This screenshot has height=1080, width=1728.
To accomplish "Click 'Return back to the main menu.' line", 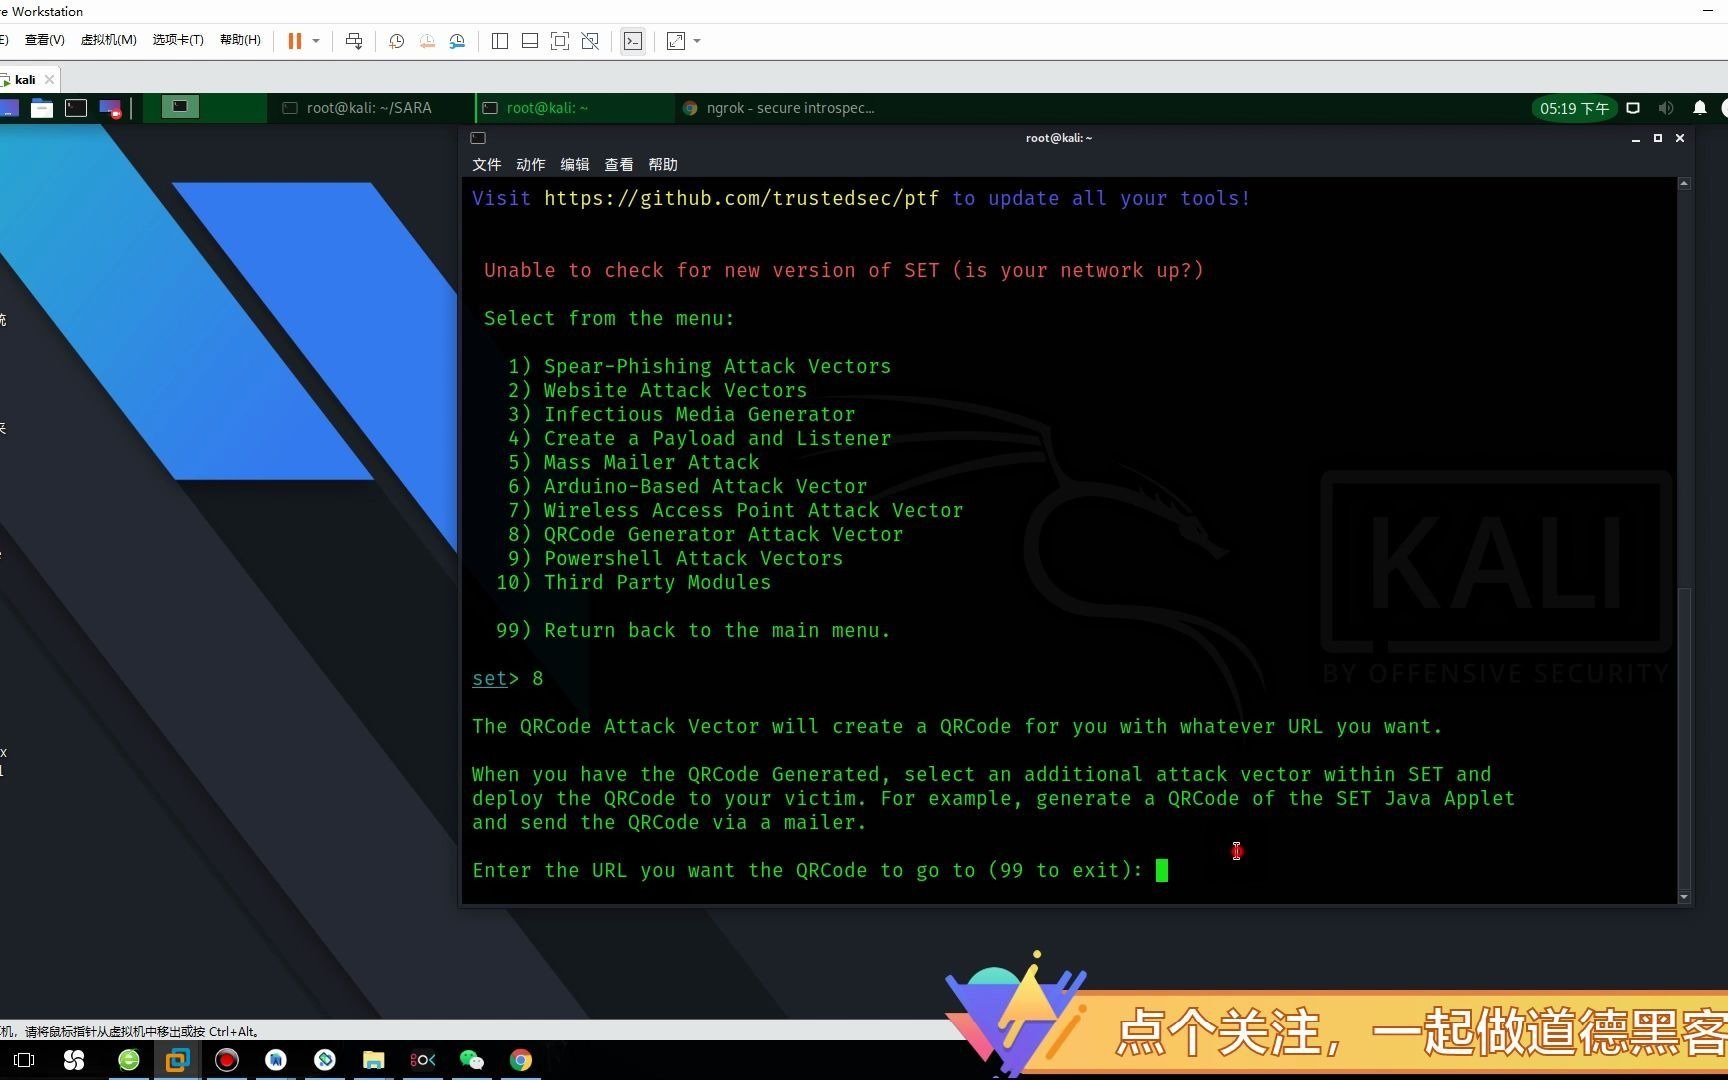I will point(693,630).
